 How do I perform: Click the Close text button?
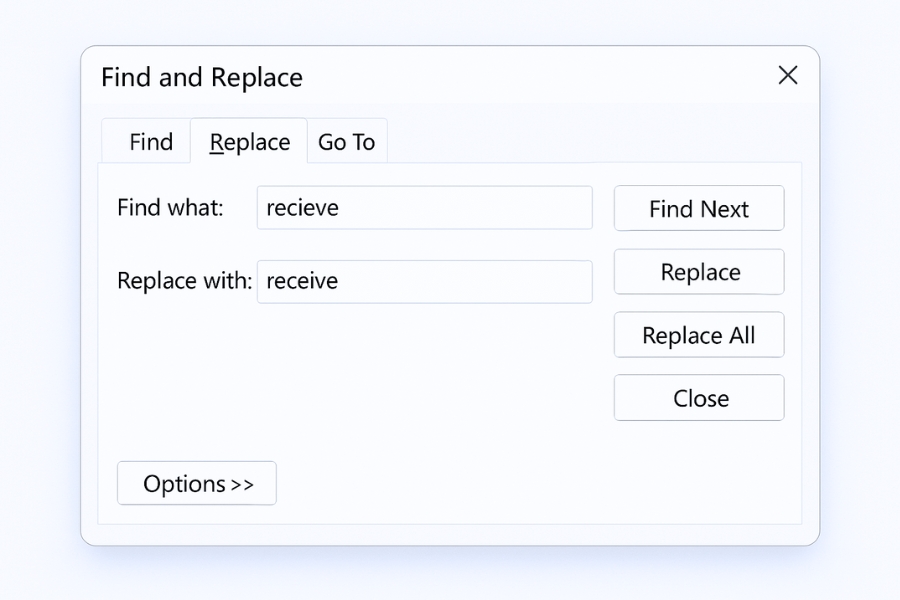click(x=700, y=398)
